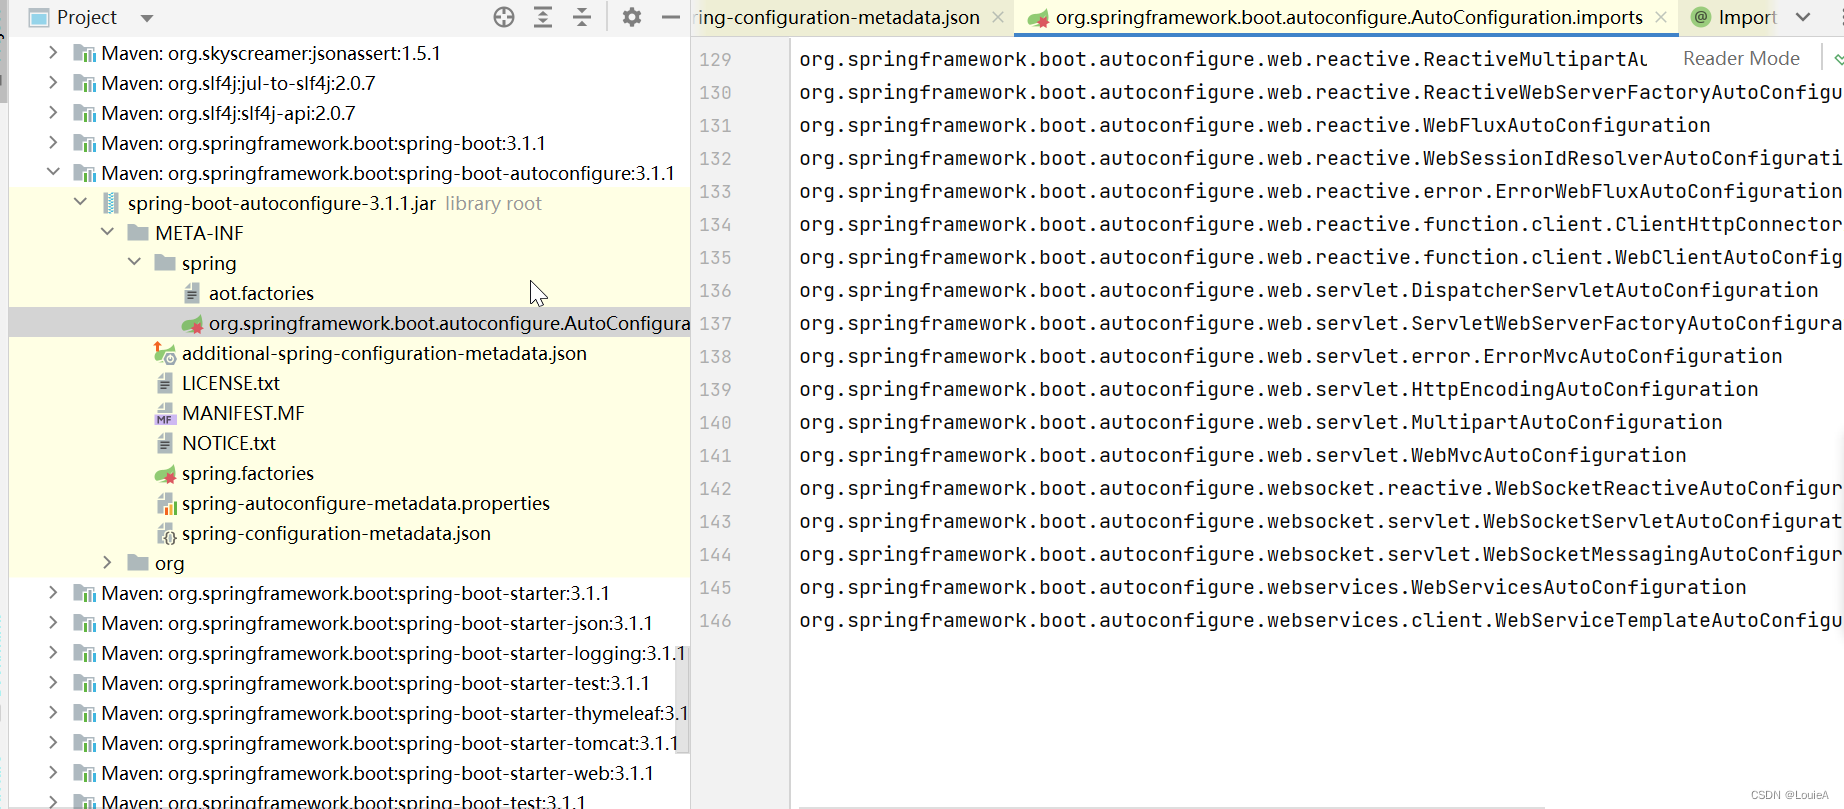
Task: Click the Select Opened File target icon
Action: [x=504, y=17]
